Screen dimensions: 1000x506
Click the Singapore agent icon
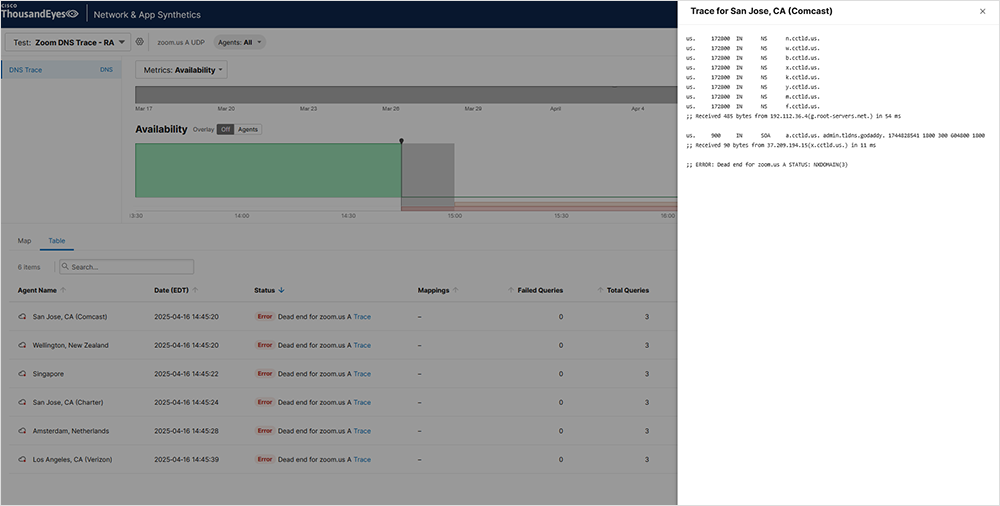coord(23,374)
